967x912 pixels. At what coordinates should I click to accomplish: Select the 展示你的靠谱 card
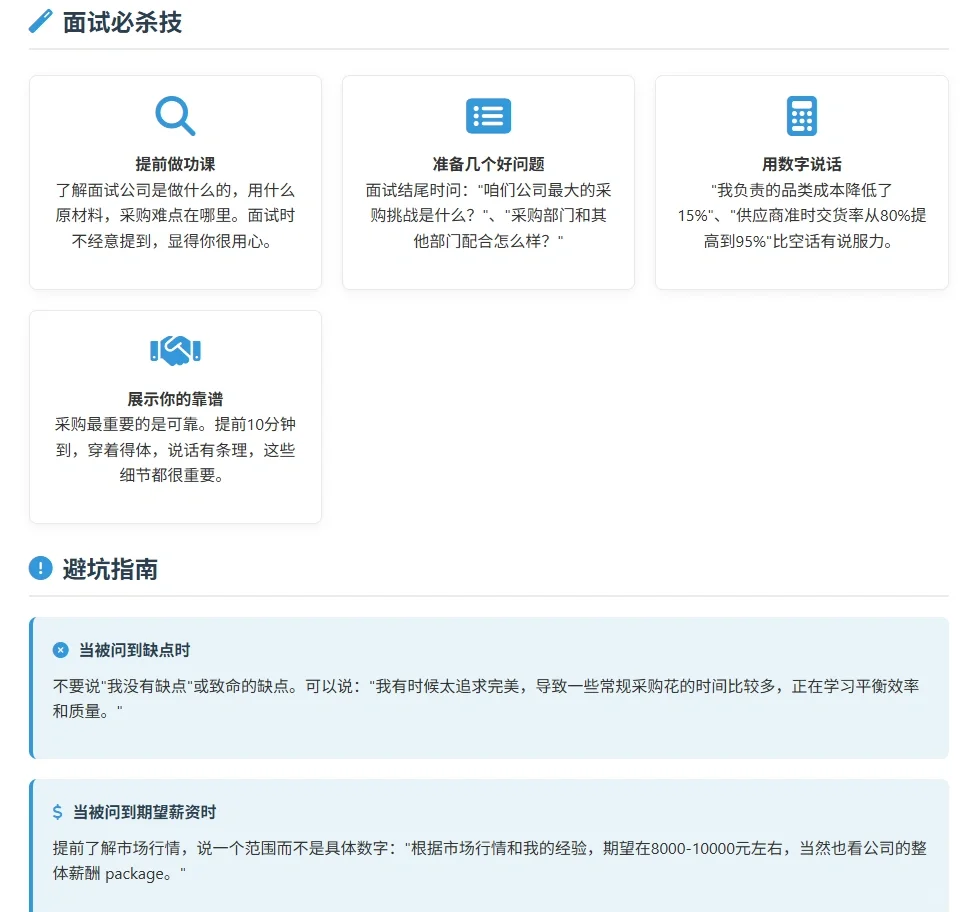click(x=174, y=417)
